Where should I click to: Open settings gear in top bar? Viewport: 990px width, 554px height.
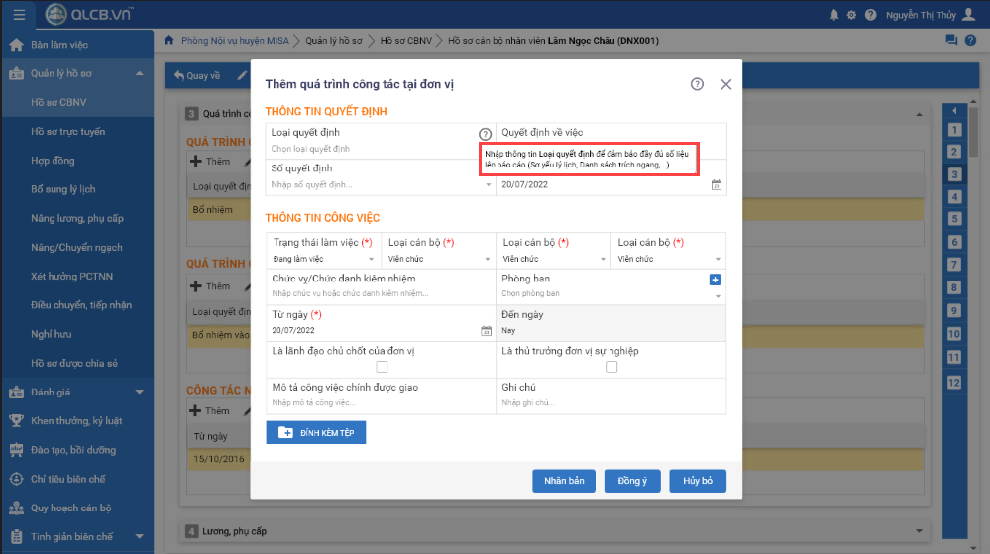(851, 15)
